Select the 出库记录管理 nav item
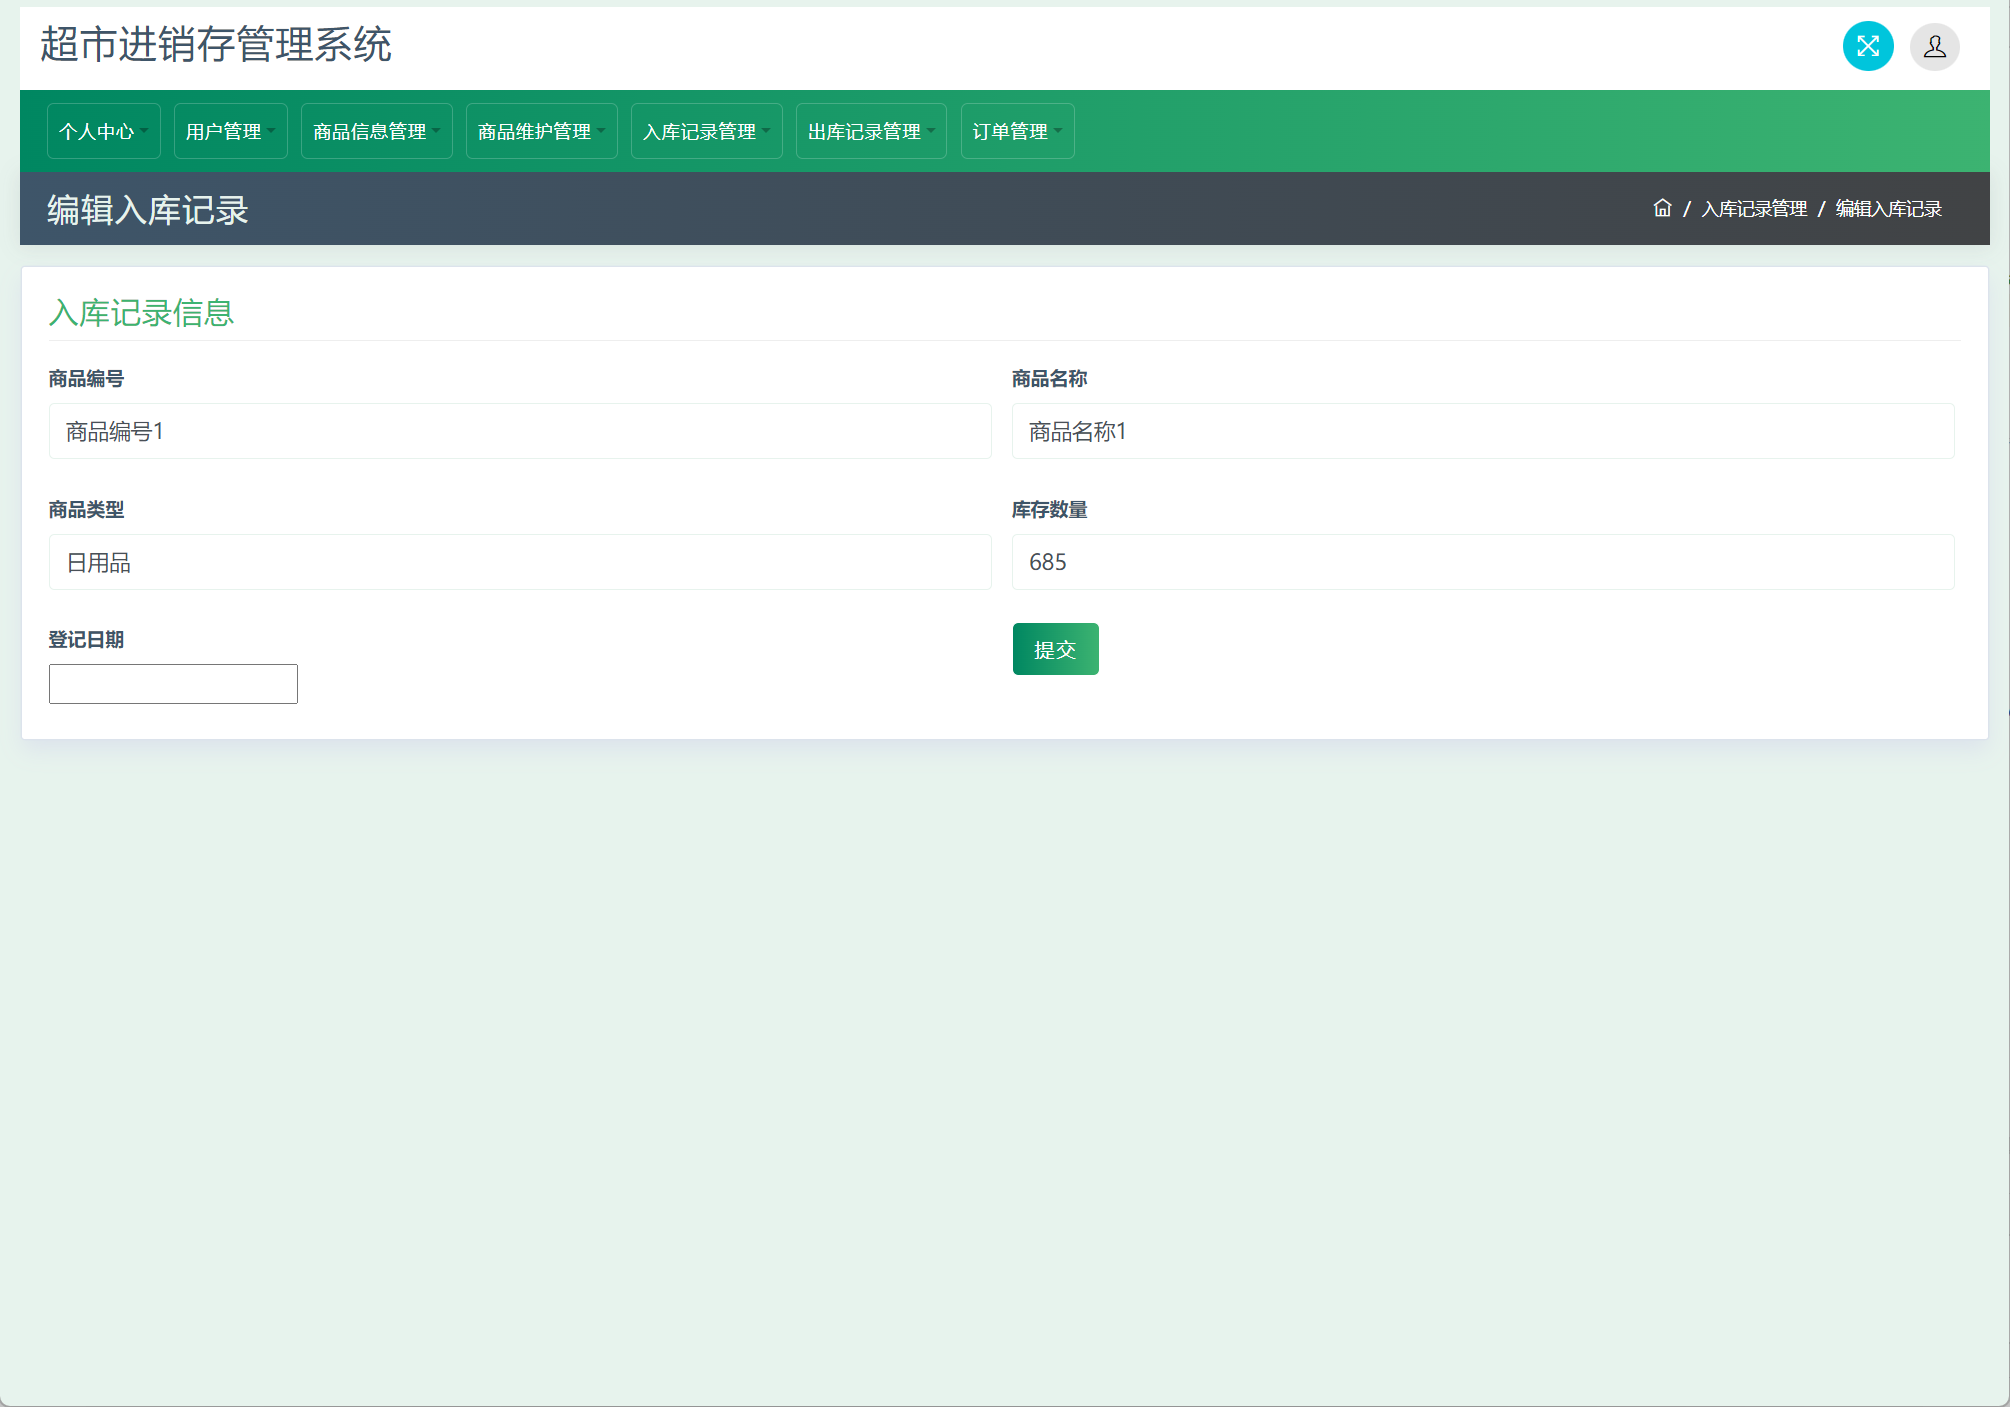 871,131
